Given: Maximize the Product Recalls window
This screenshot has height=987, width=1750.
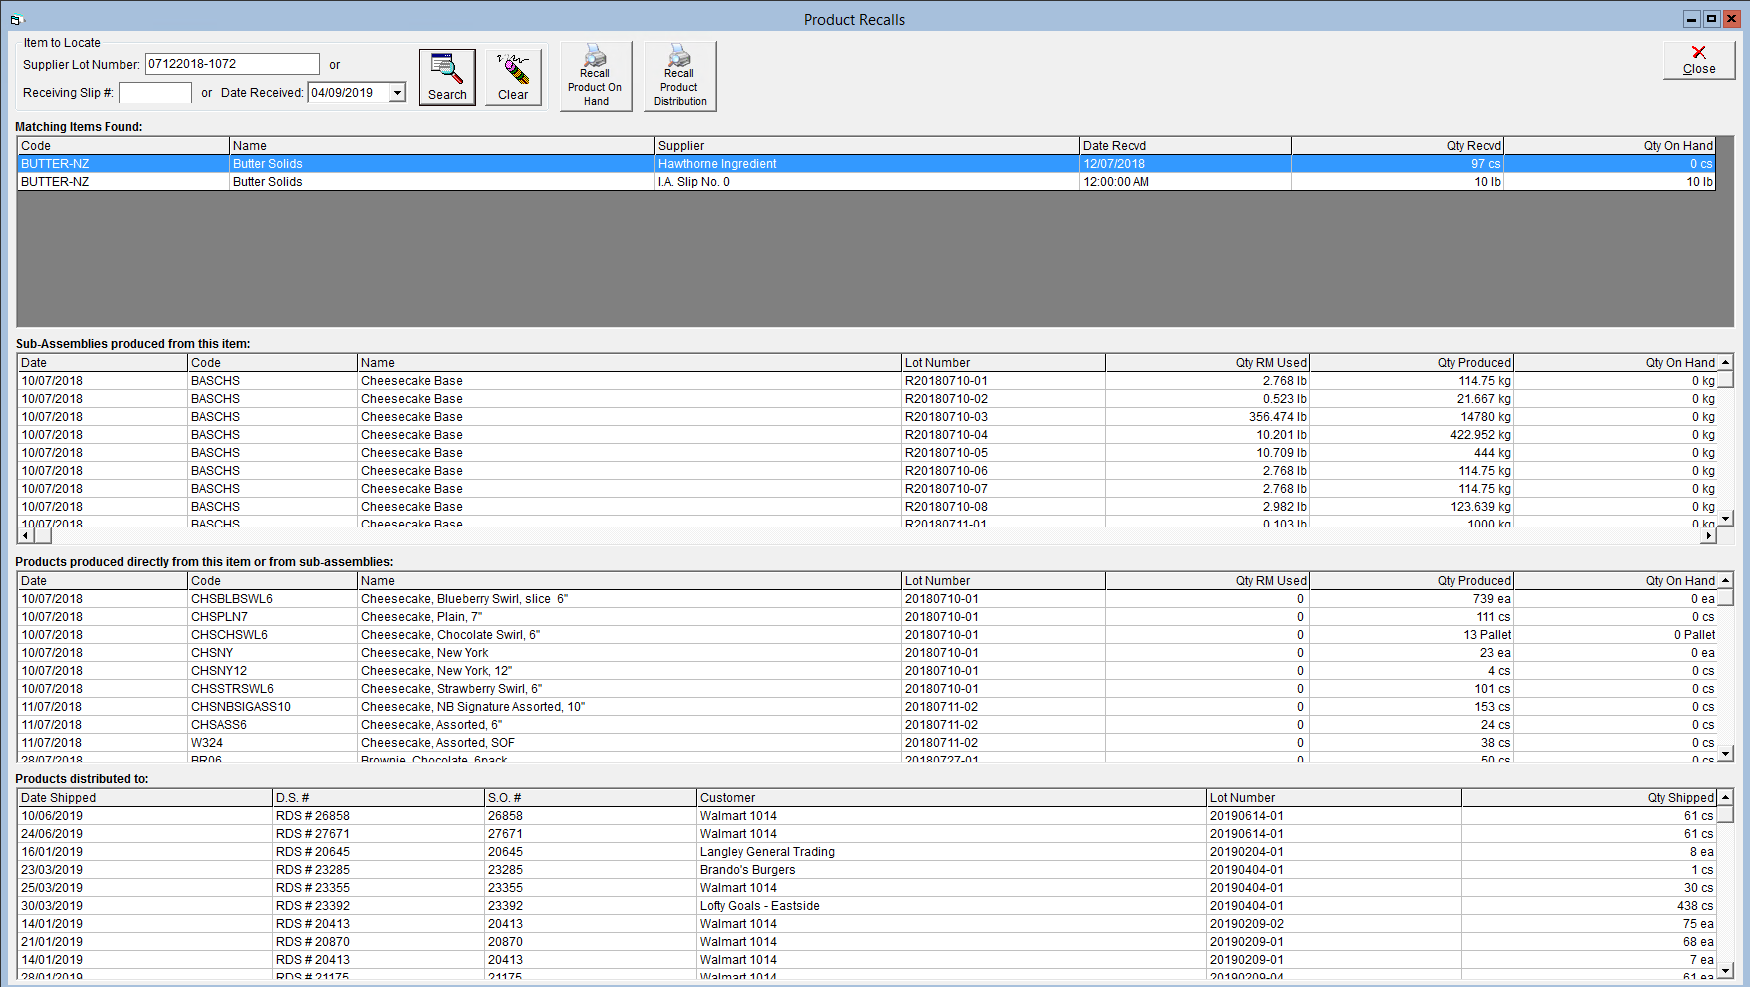Looking at the screenshot, I should point(1712,19).
